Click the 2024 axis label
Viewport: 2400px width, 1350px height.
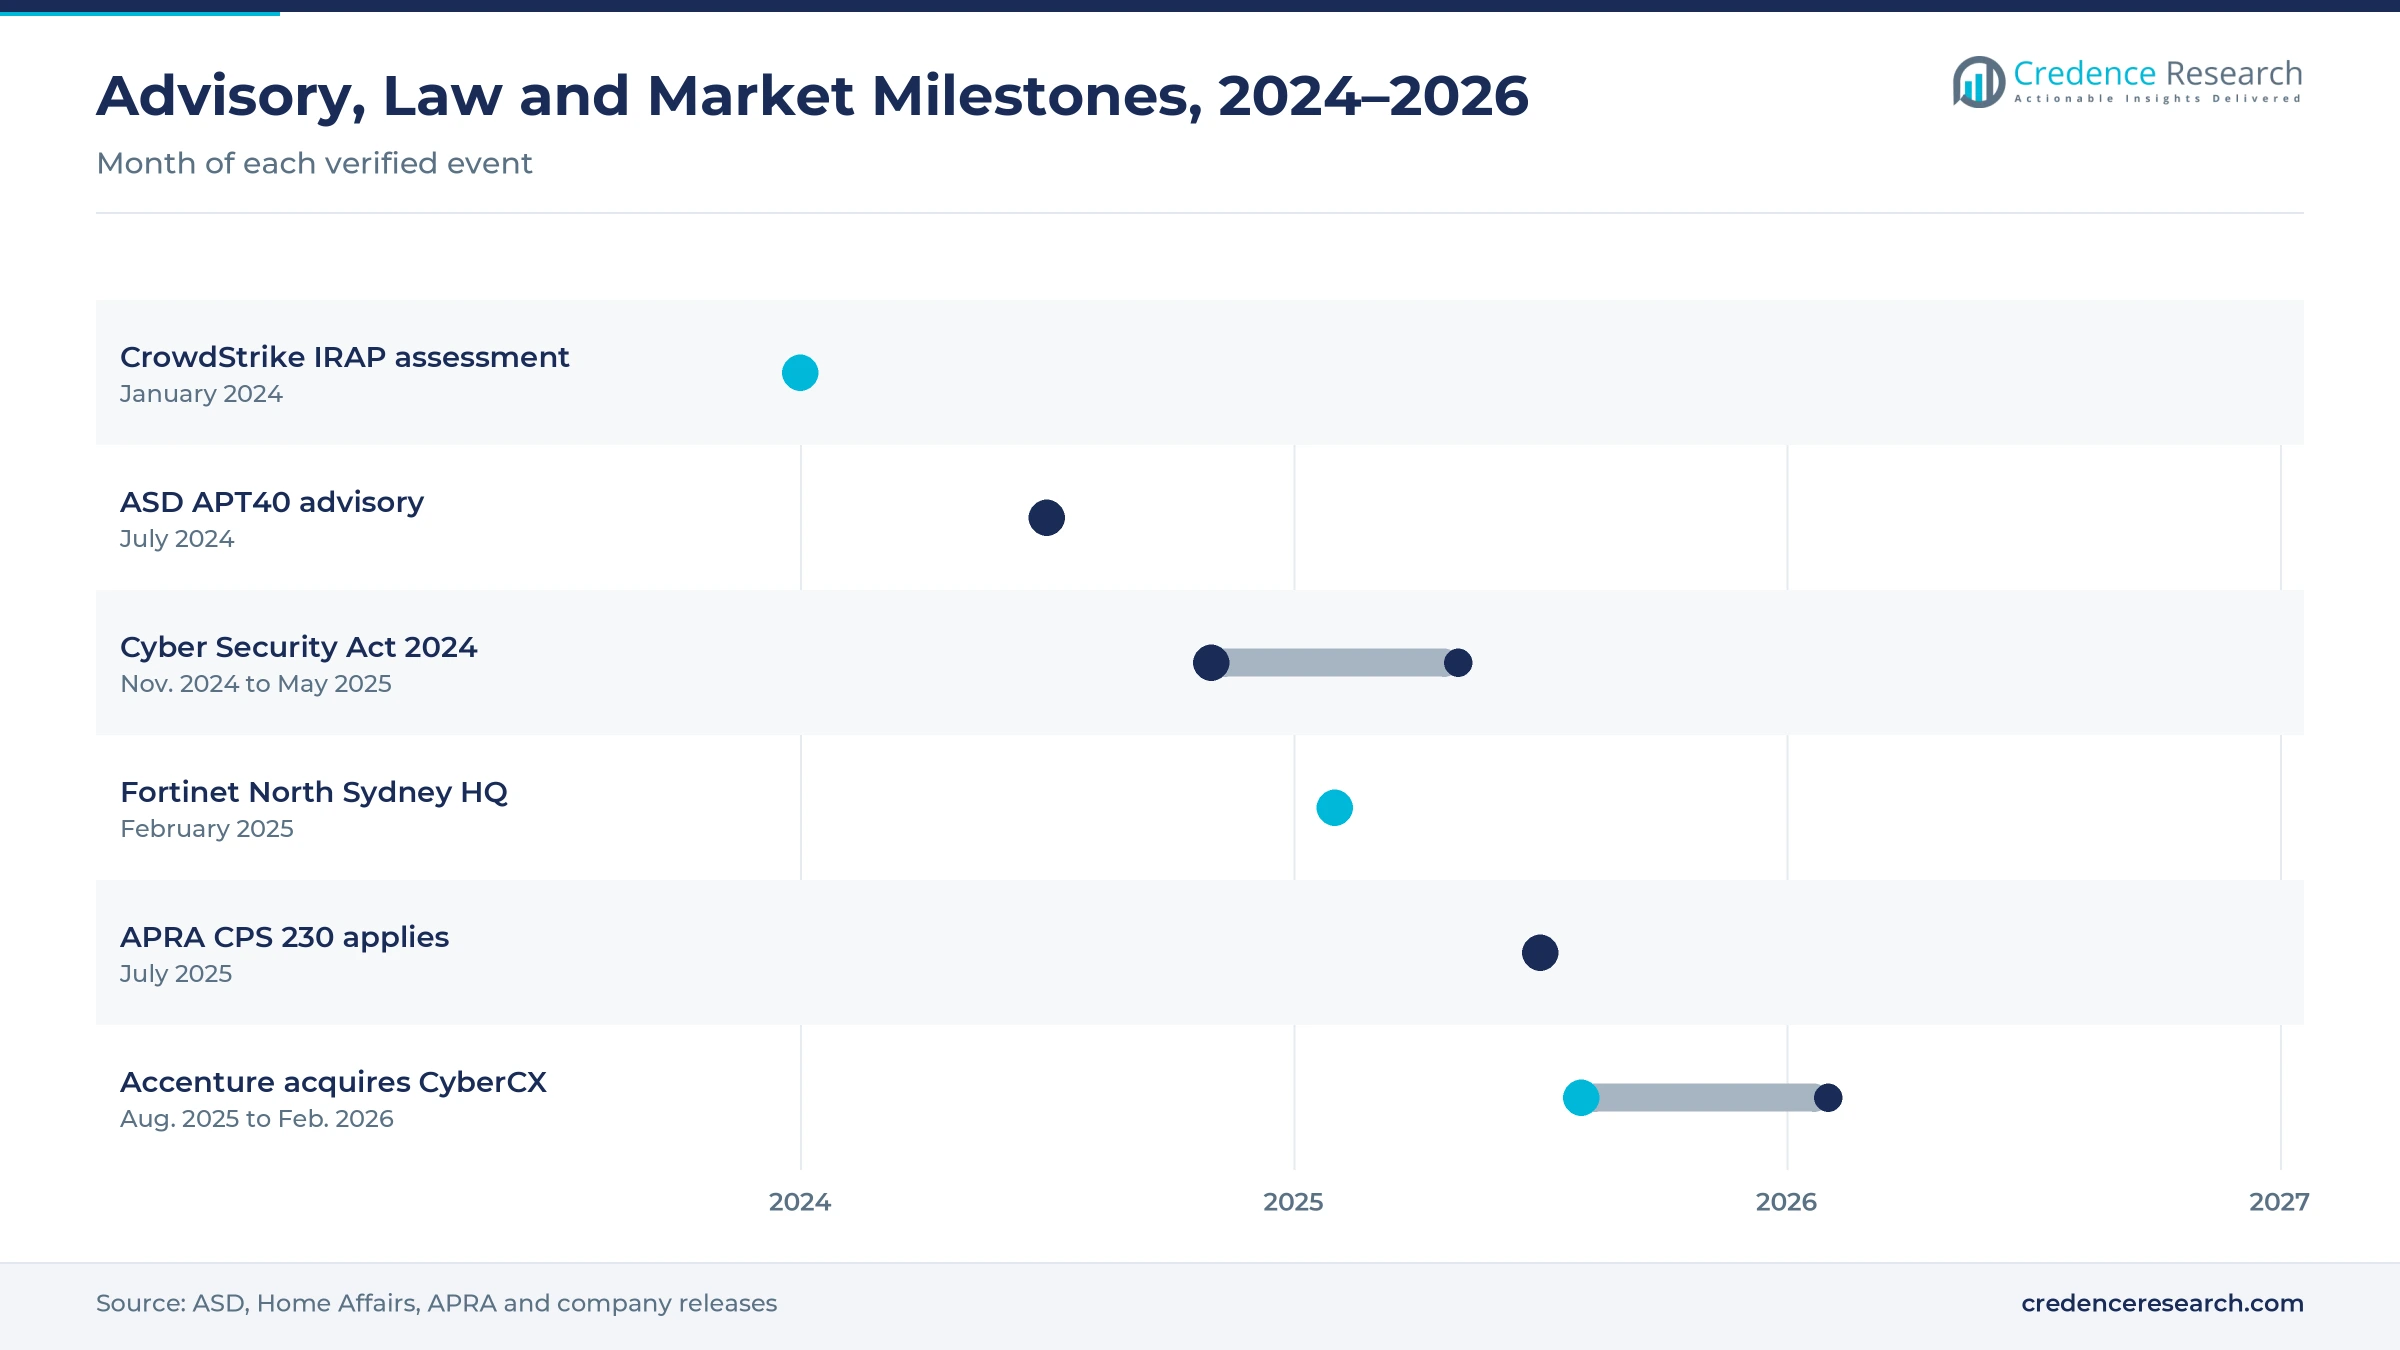(800, 1202)
